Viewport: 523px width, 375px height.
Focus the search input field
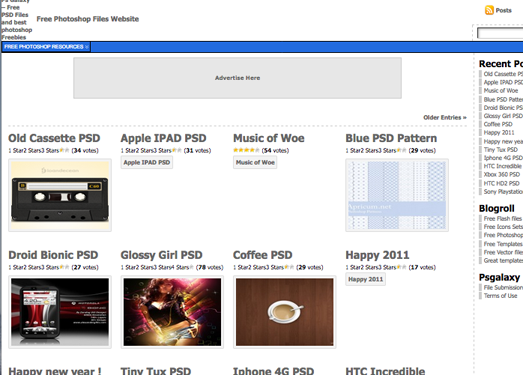point(500,33)
